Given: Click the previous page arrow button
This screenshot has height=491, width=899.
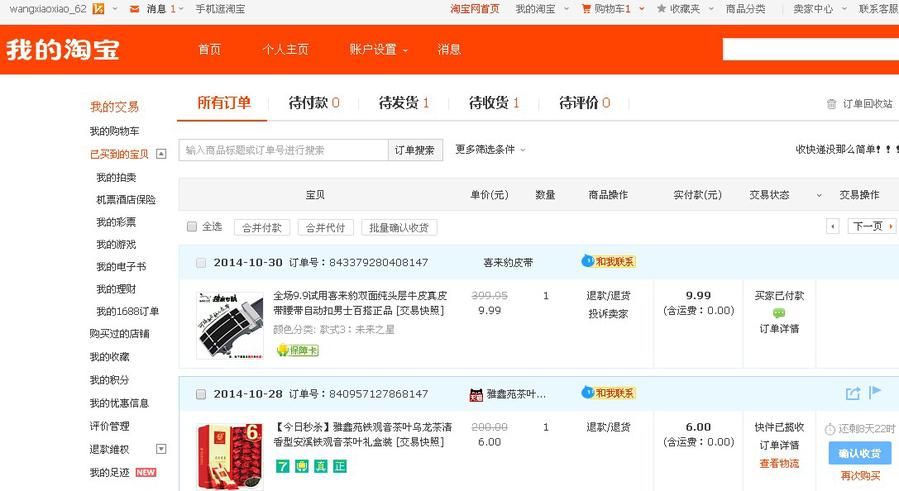Looking at the screenshot, I should 832,227.
